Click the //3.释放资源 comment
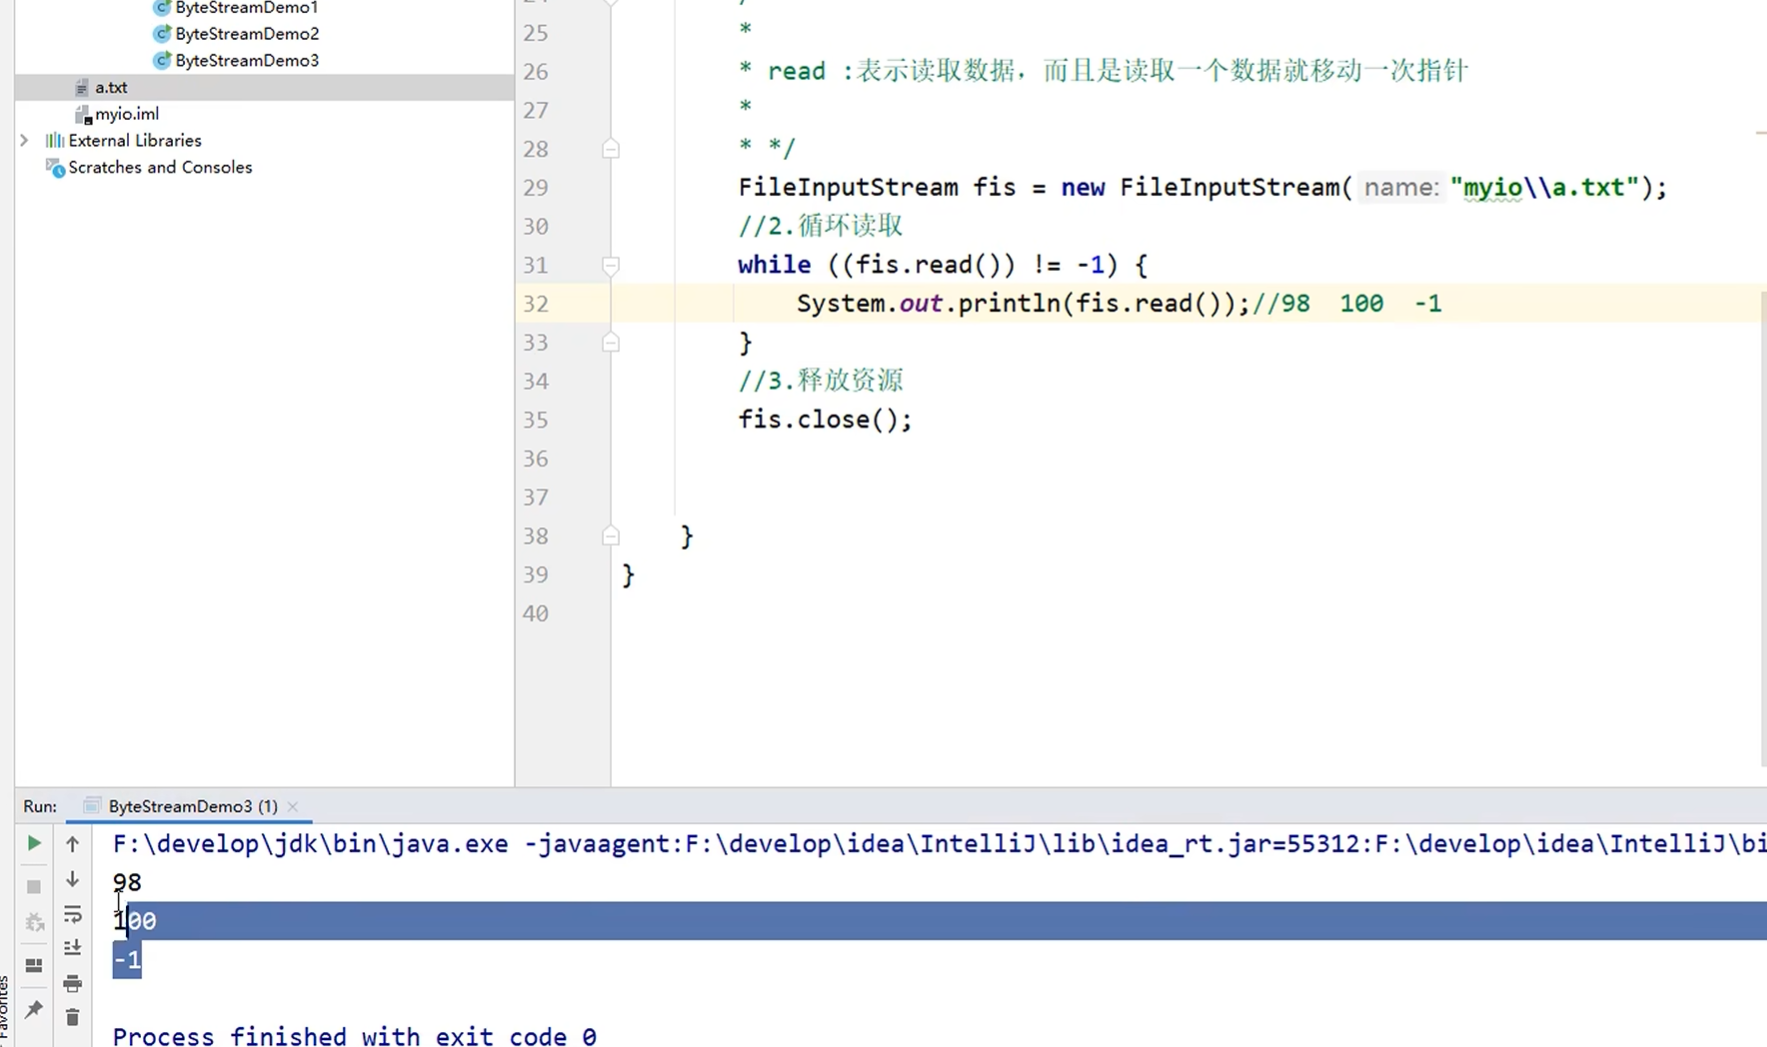This screenshot has width=1767, height=1047. (820, 381)
